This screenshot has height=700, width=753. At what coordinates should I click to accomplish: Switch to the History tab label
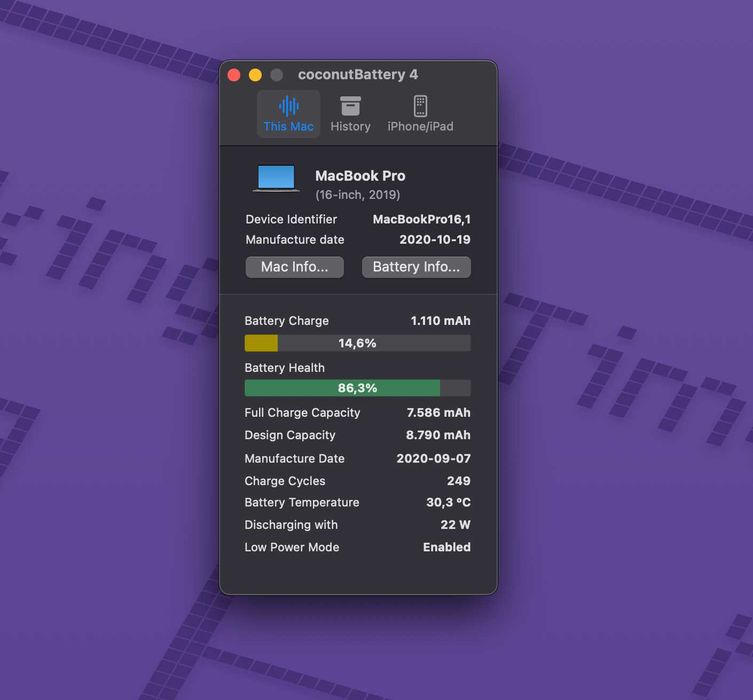coord(351,126)
